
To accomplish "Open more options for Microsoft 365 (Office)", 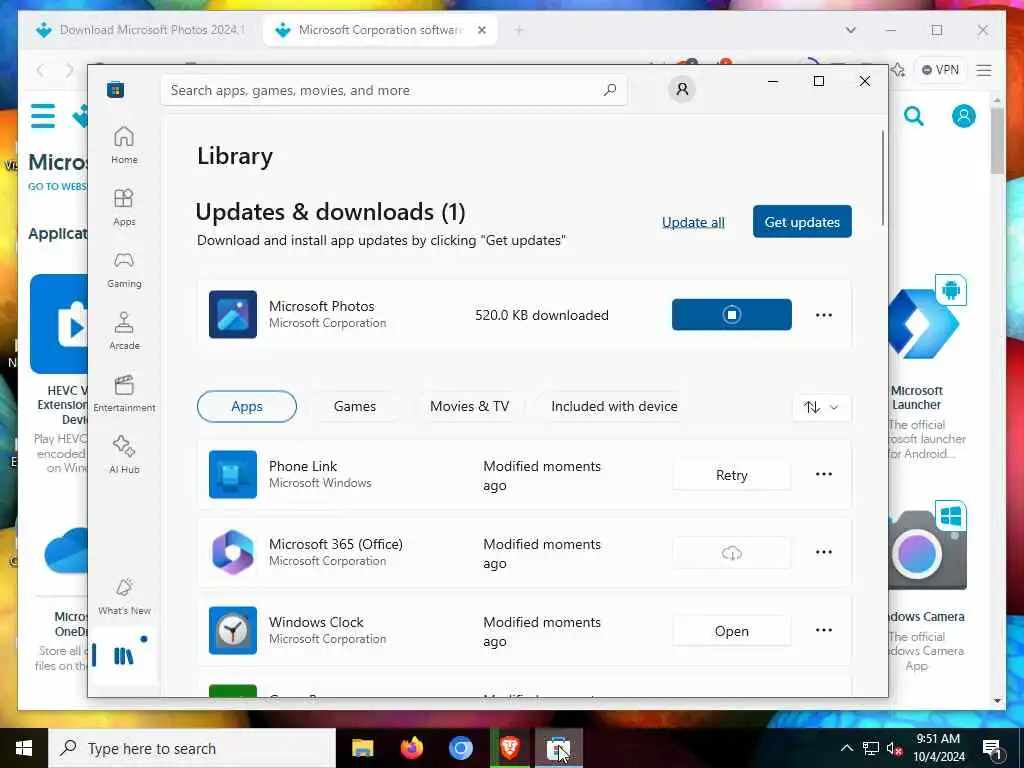I will [x=824, y=552].
